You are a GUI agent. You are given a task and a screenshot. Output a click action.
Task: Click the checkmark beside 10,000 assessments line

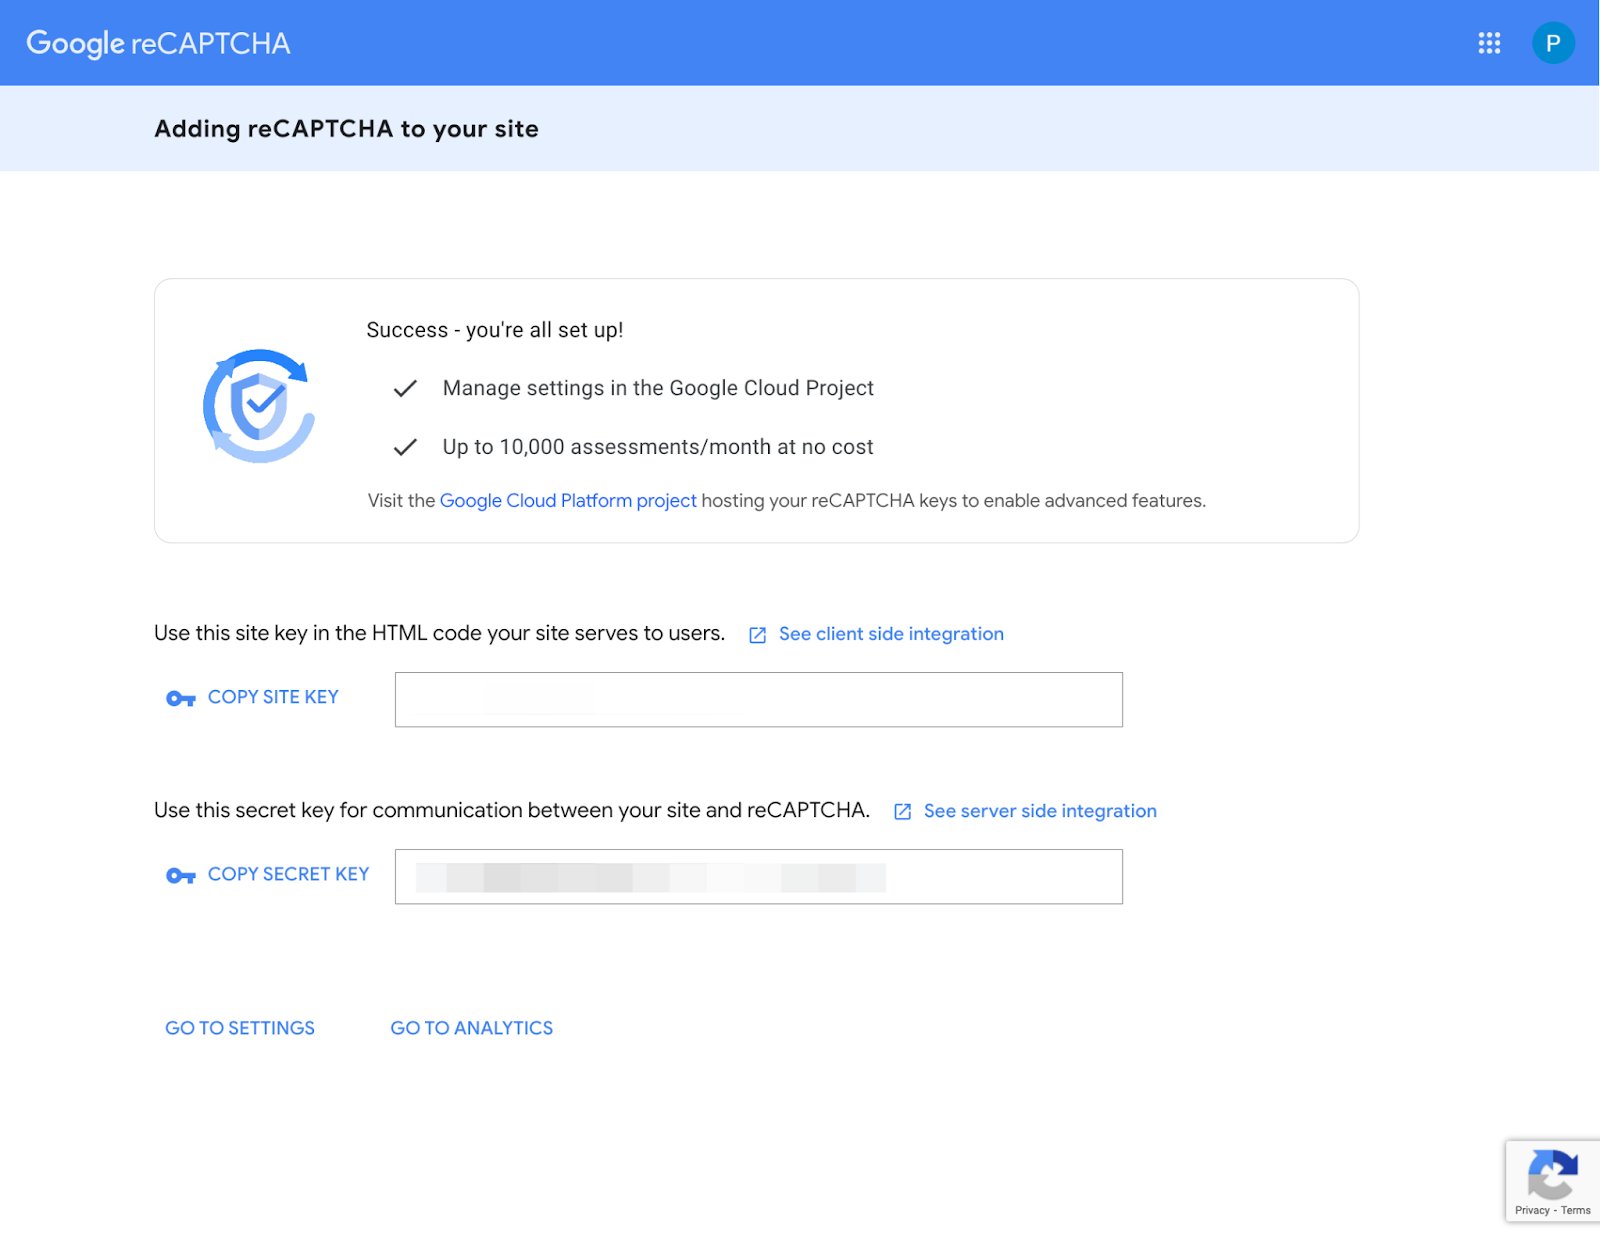click(x=405, y=447)
